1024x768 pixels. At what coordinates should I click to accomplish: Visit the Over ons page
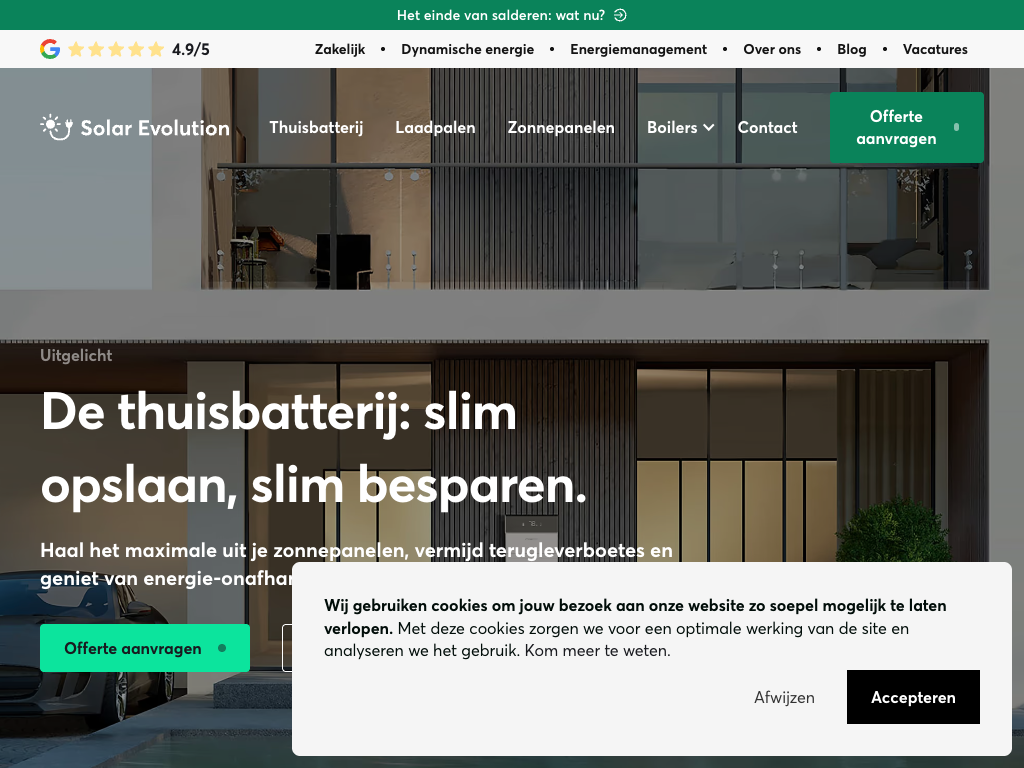(772, 49)
